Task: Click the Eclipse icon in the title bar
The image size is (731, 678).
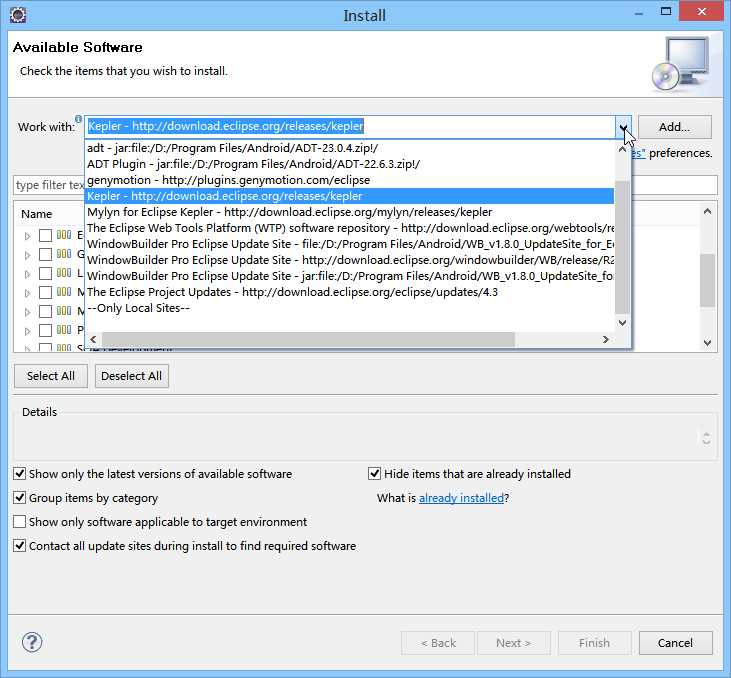Action: [x=18, y=15]
